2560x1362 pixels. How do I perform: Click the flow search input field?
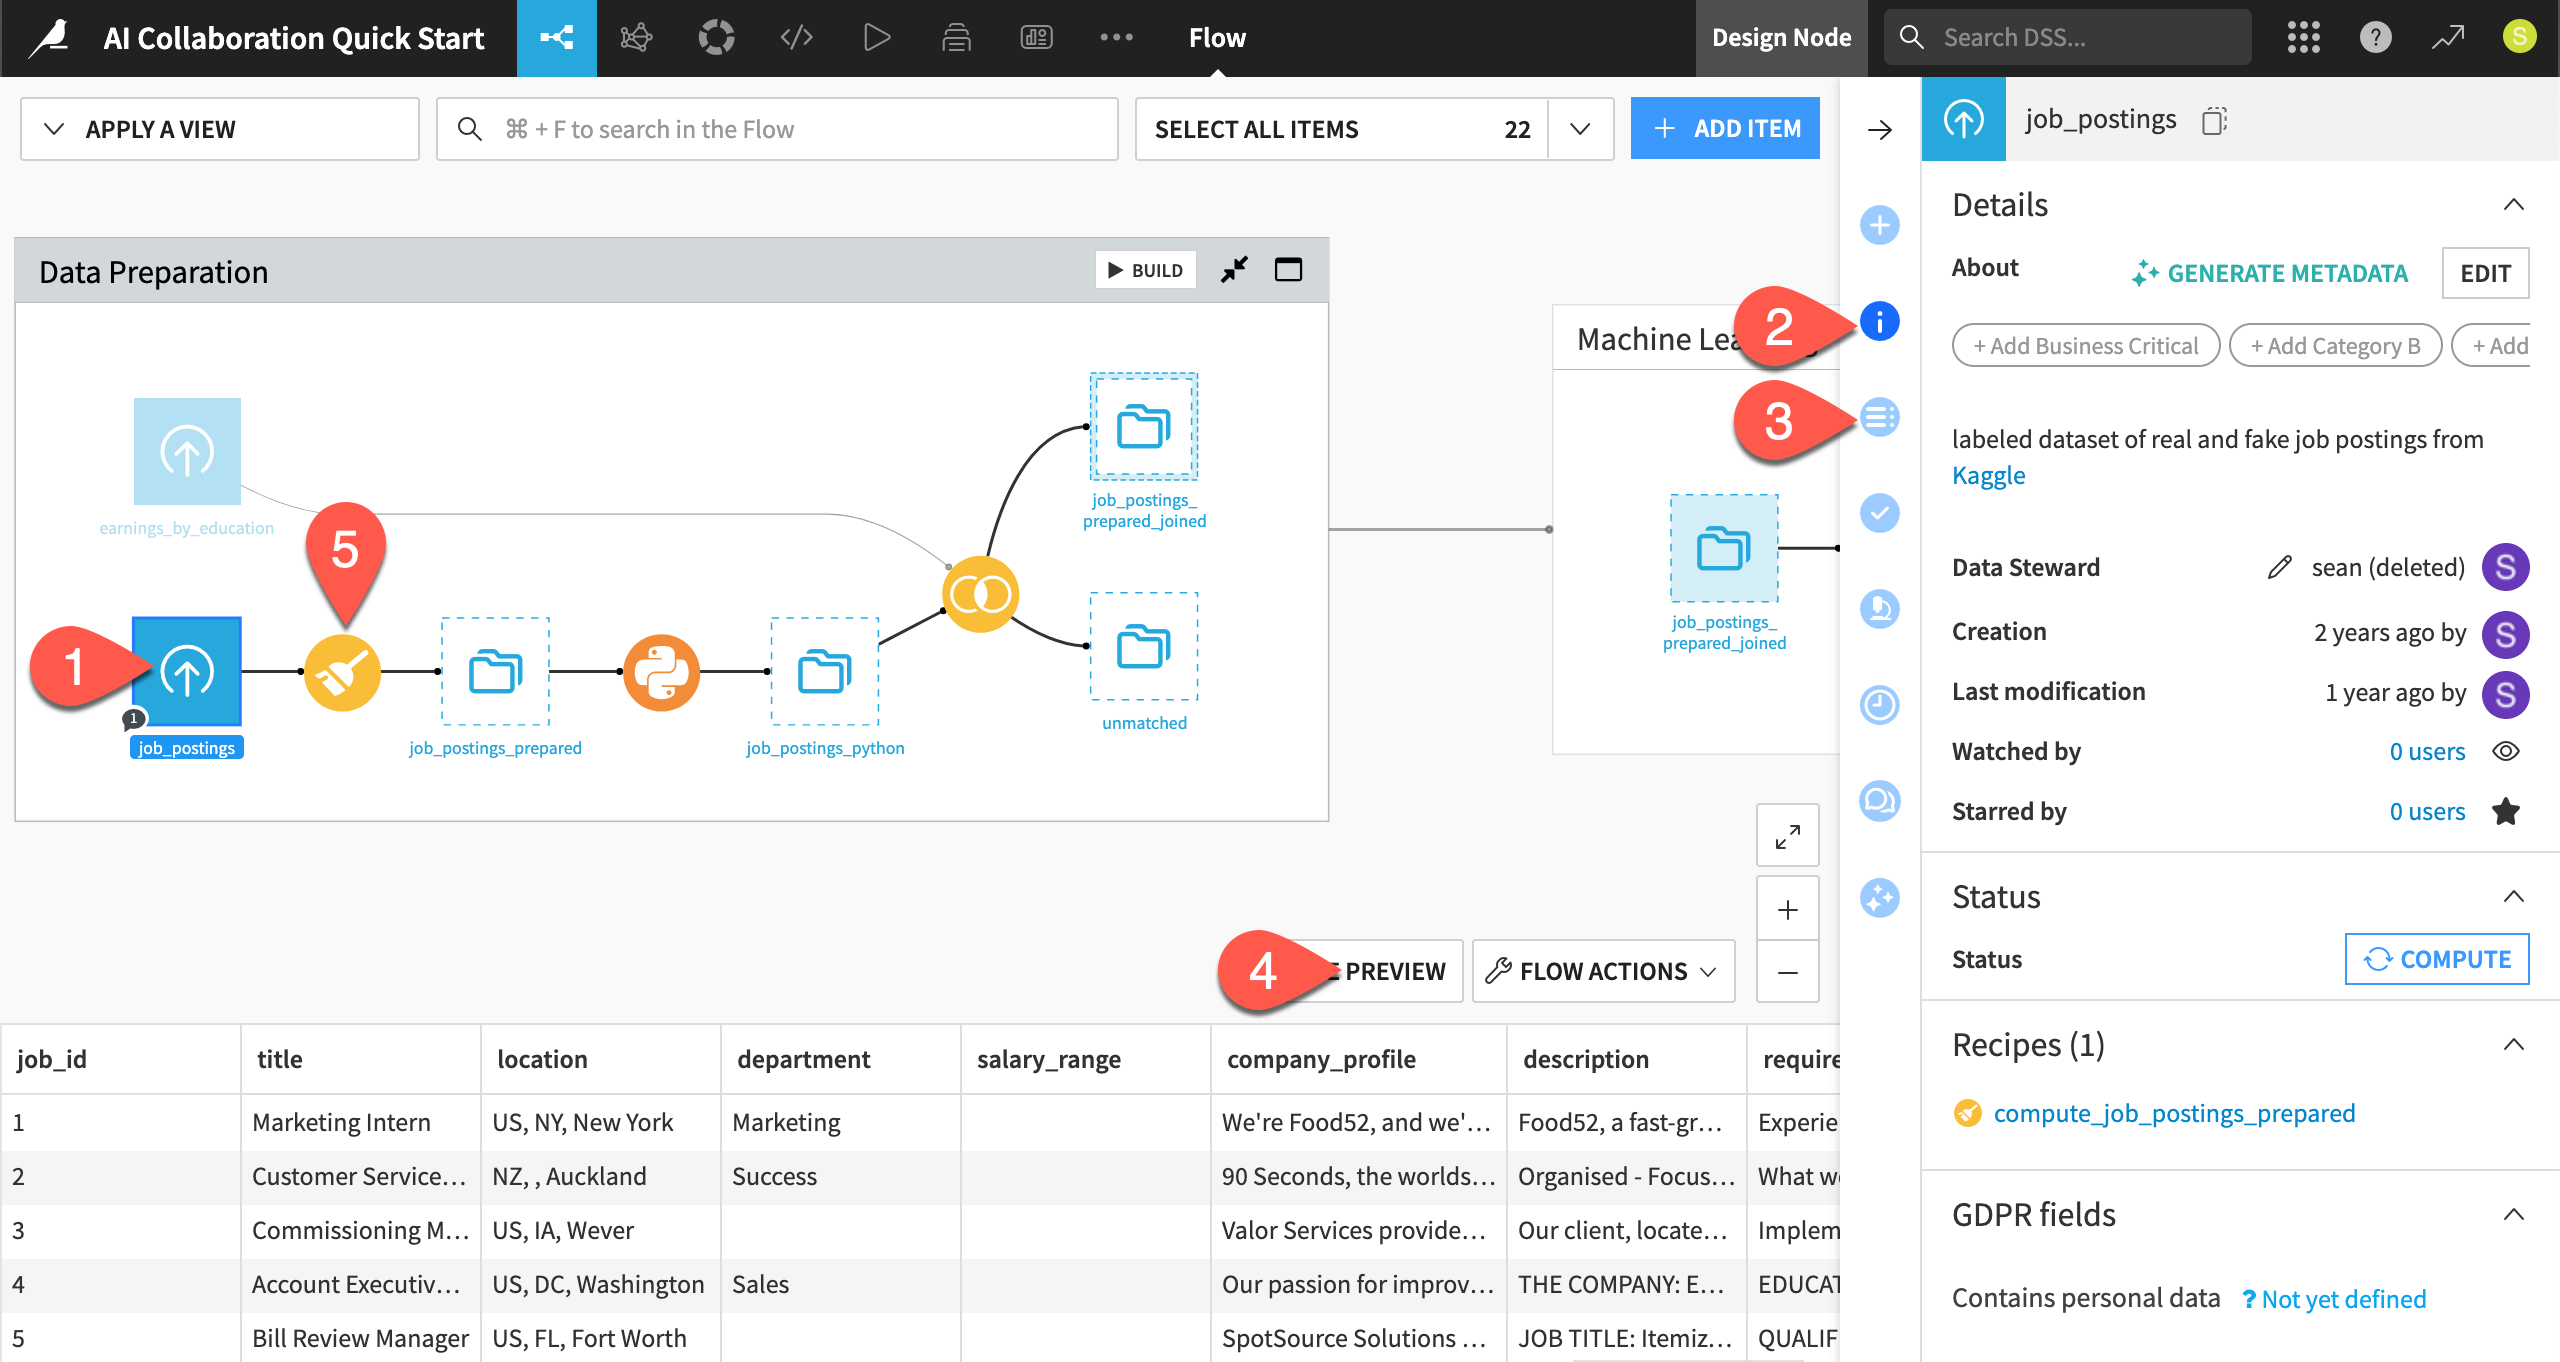(x=777, y=129)
